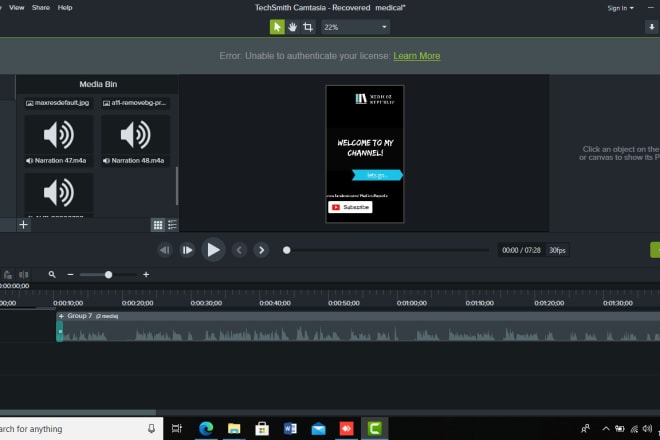This screenshot has width=660, height=440.
Task: Open the volume control in system tray
Action: [647, 429]
